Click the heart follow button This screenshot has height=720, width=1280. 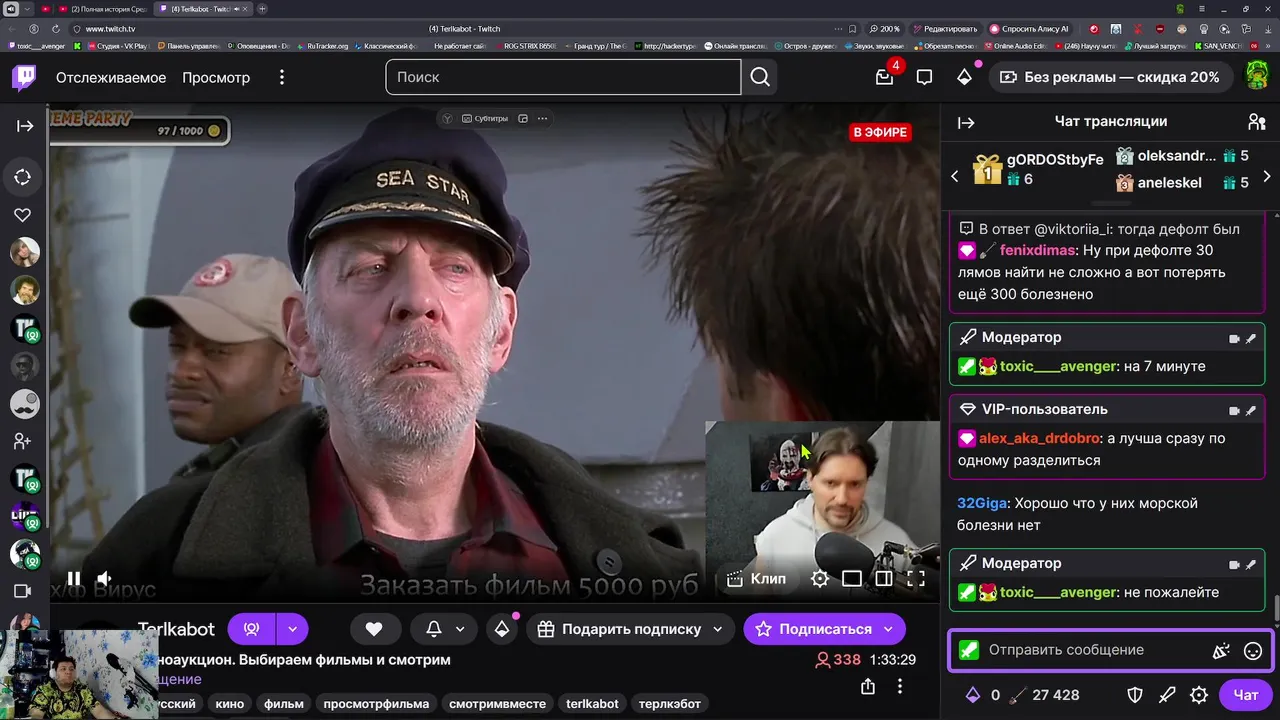pyautogui.click(x=374, y=629)
